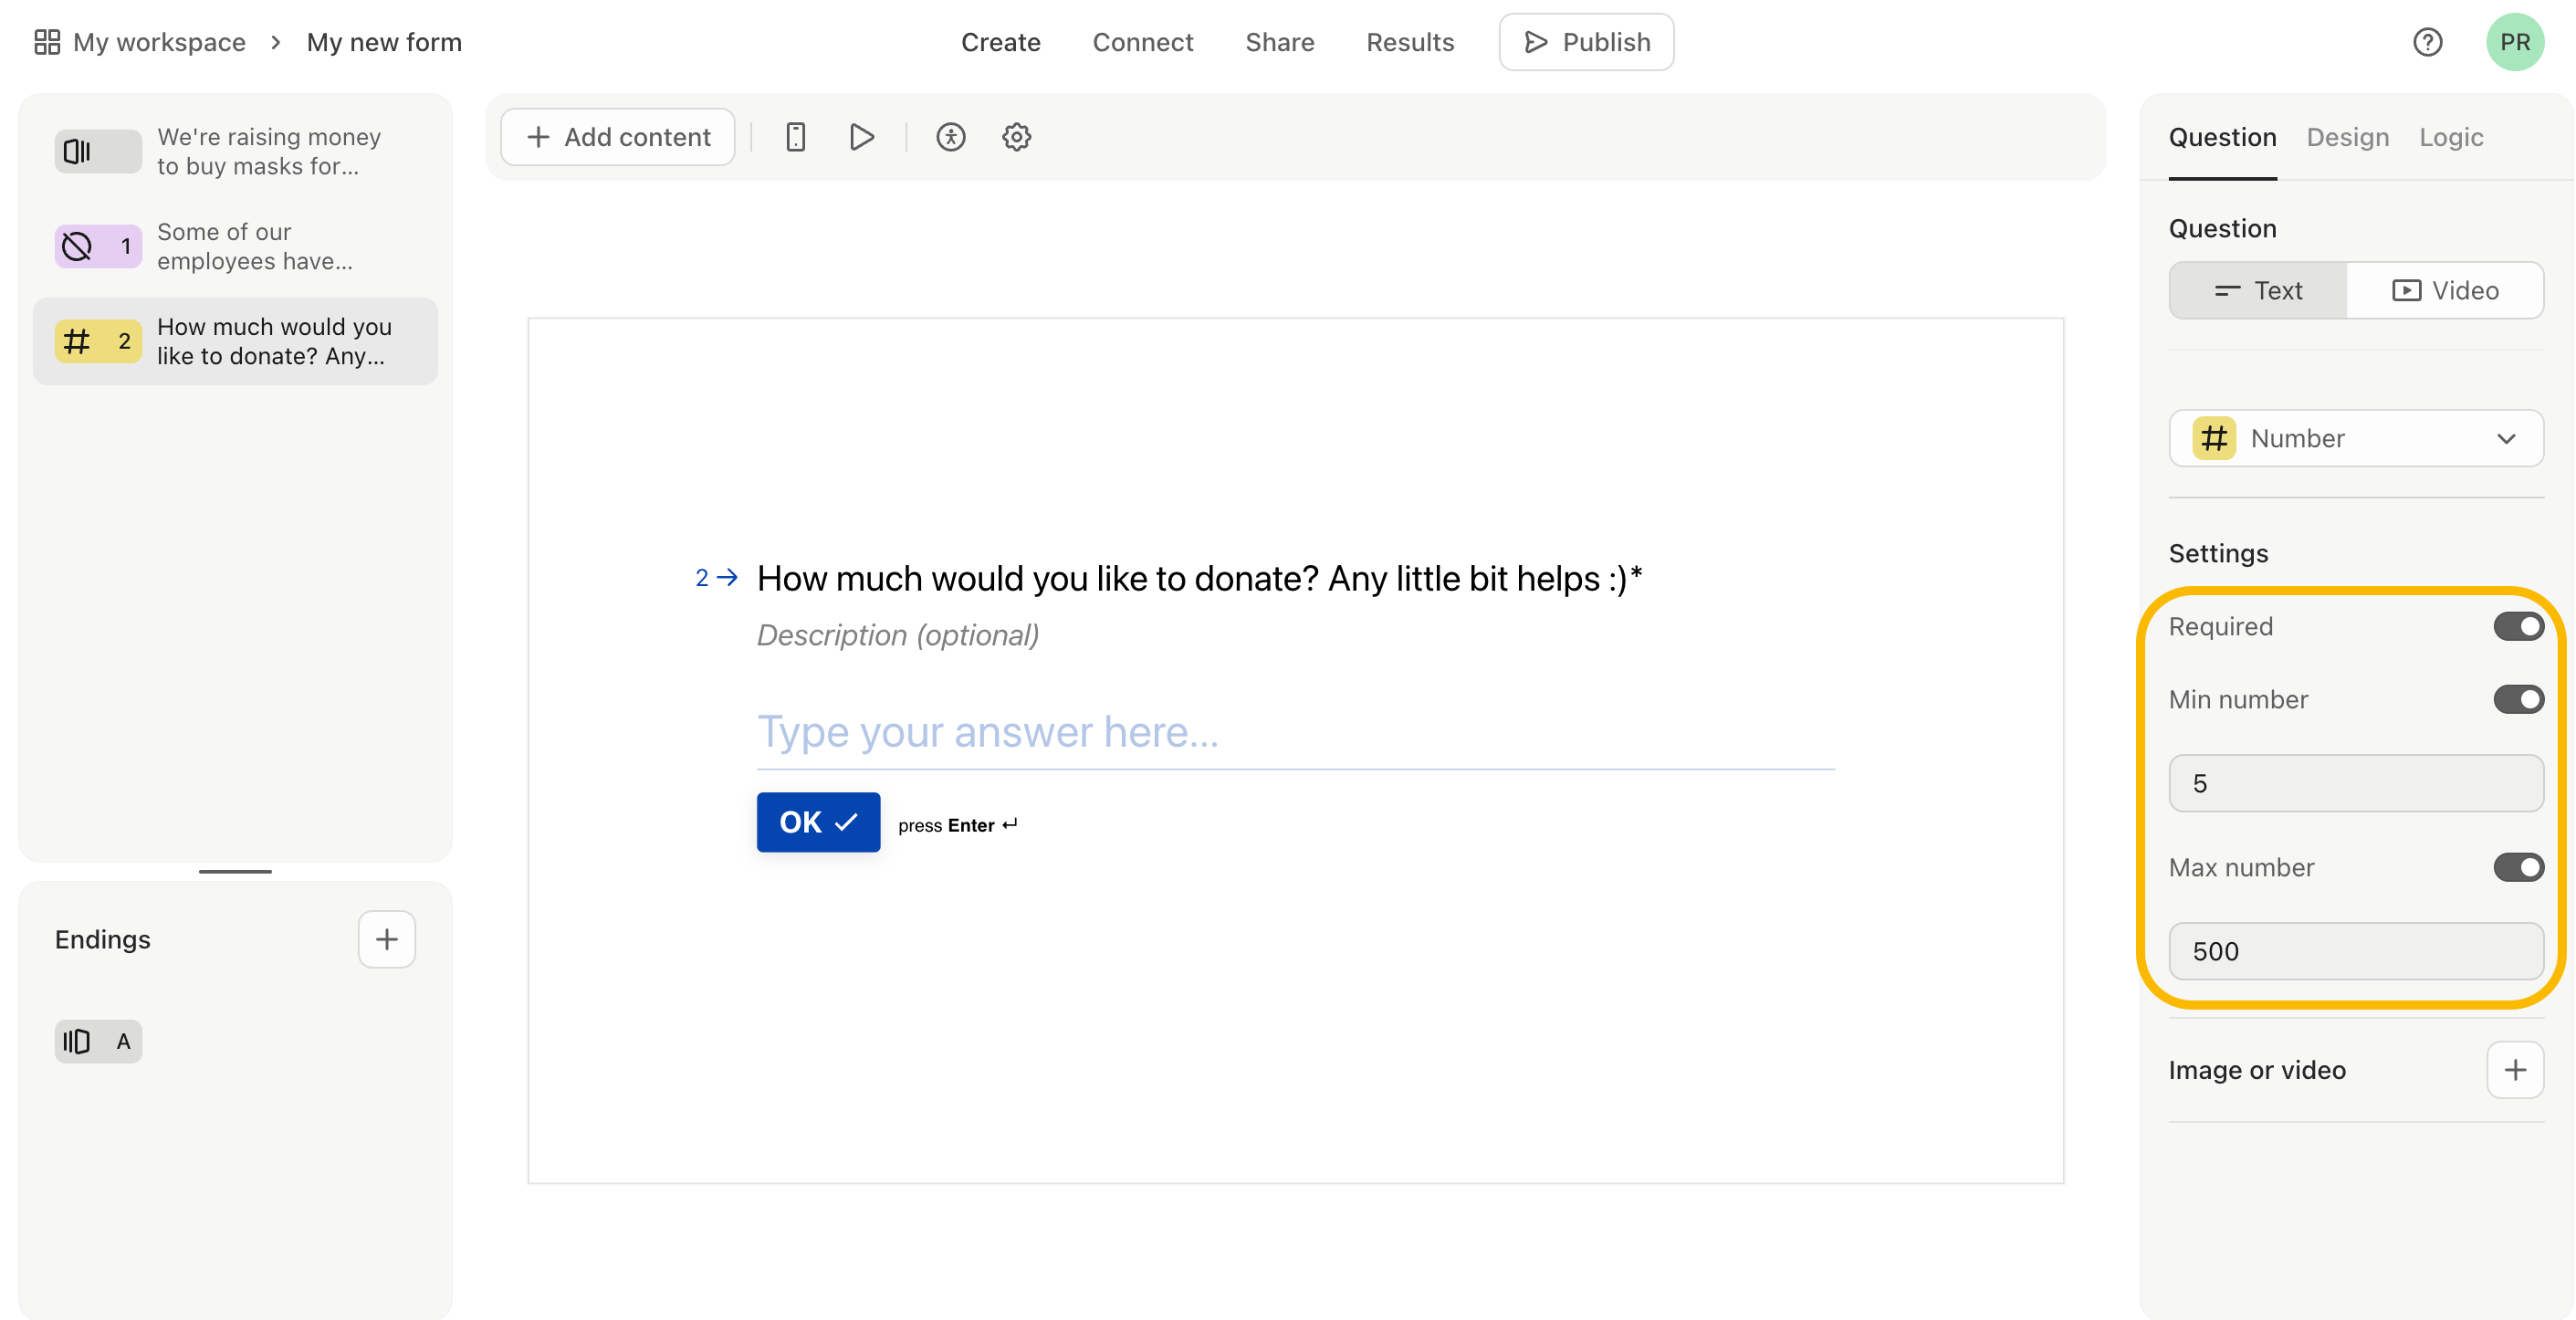Click the blue OK button

[818, 822]
